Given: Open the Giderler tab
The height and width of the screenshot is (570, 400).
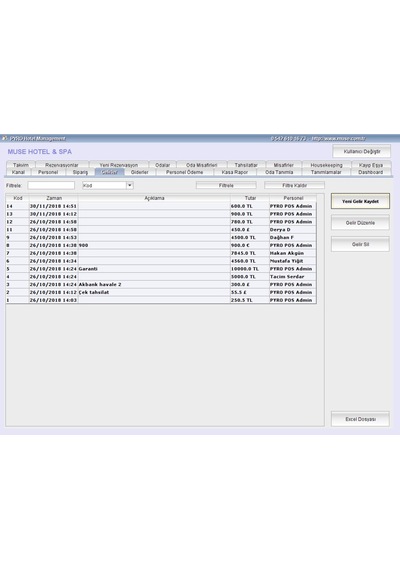Looking at the screenshot, I should pyautogui.click(x=140, y=172).
